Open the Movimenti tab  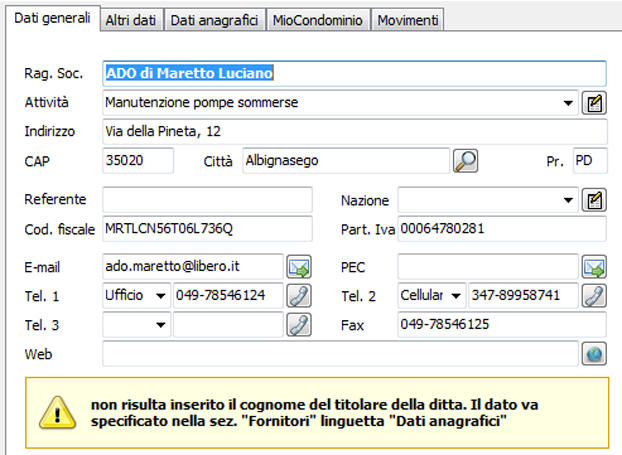coord(407,20)
